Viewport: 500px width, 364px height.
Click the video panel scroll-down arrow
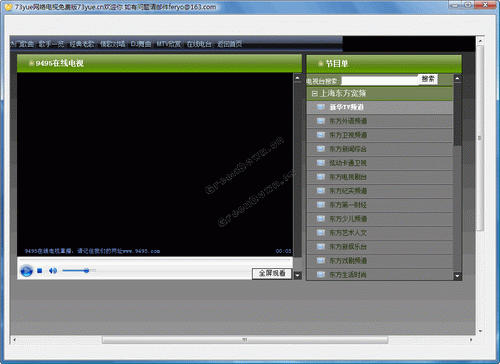[x=297, y=275]
